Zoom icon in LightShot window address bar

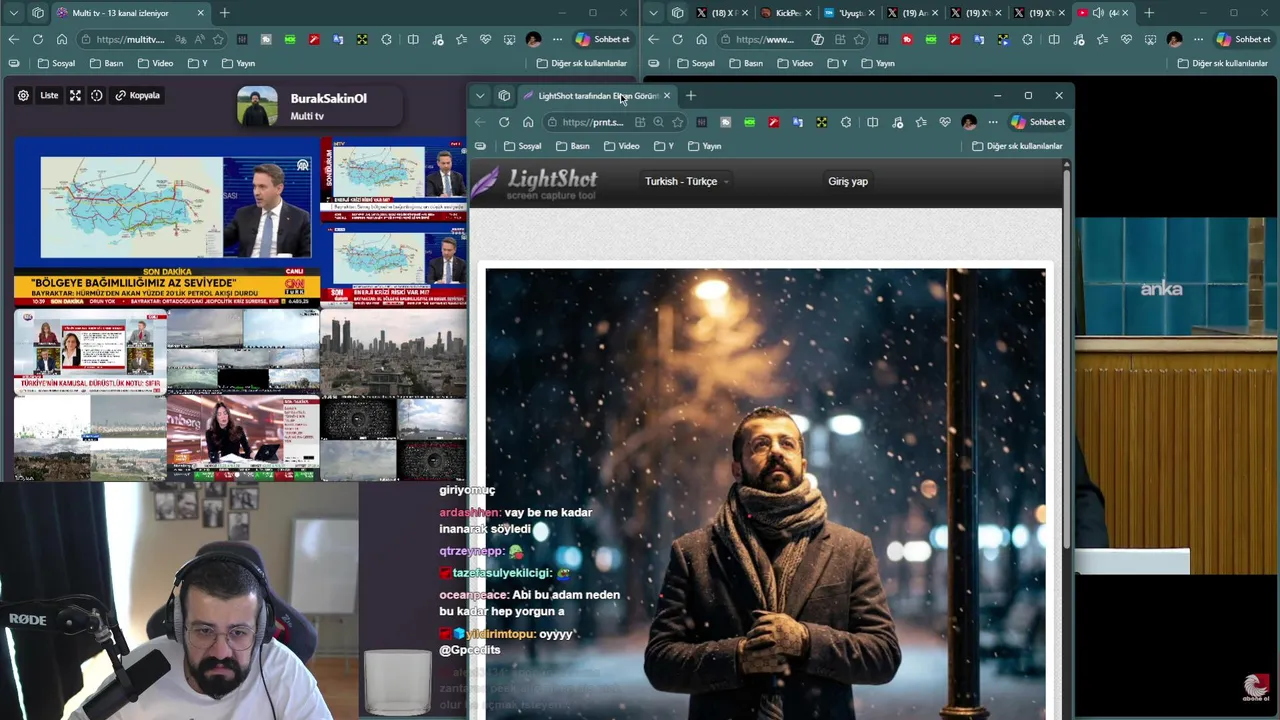point(658,122)
